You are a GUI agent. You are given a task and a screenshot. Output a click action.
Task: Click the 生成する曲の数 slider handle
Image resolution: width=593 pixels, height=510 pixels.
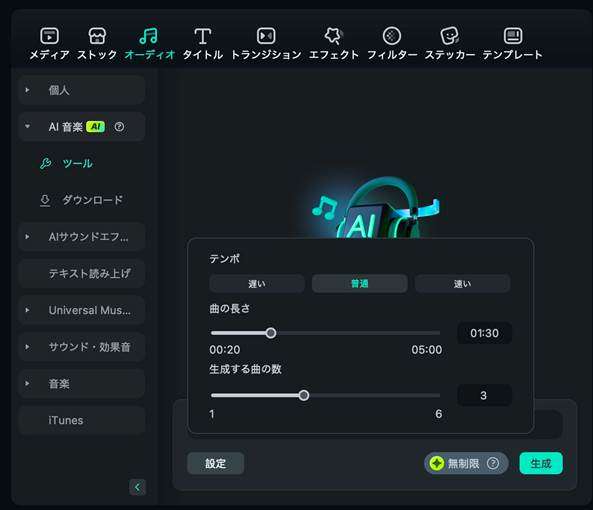point(303,395)
